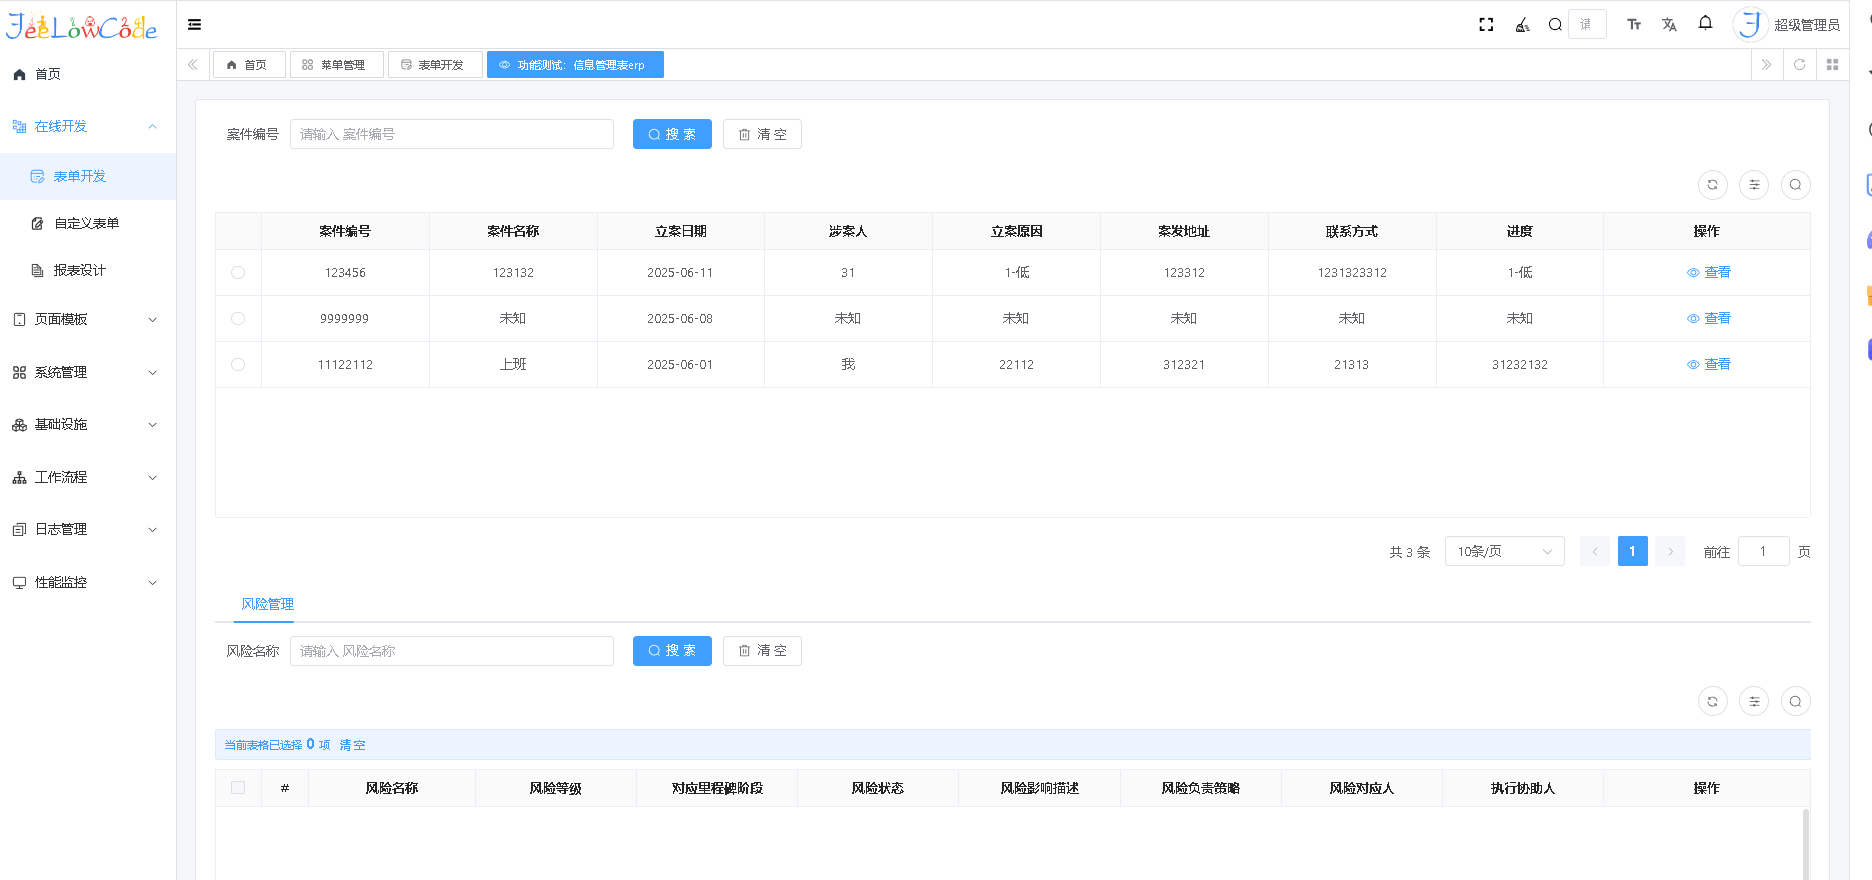The height and width of the screenshot is (880, 1872).
Task: Click the header search box
Action: (1587, 24)
